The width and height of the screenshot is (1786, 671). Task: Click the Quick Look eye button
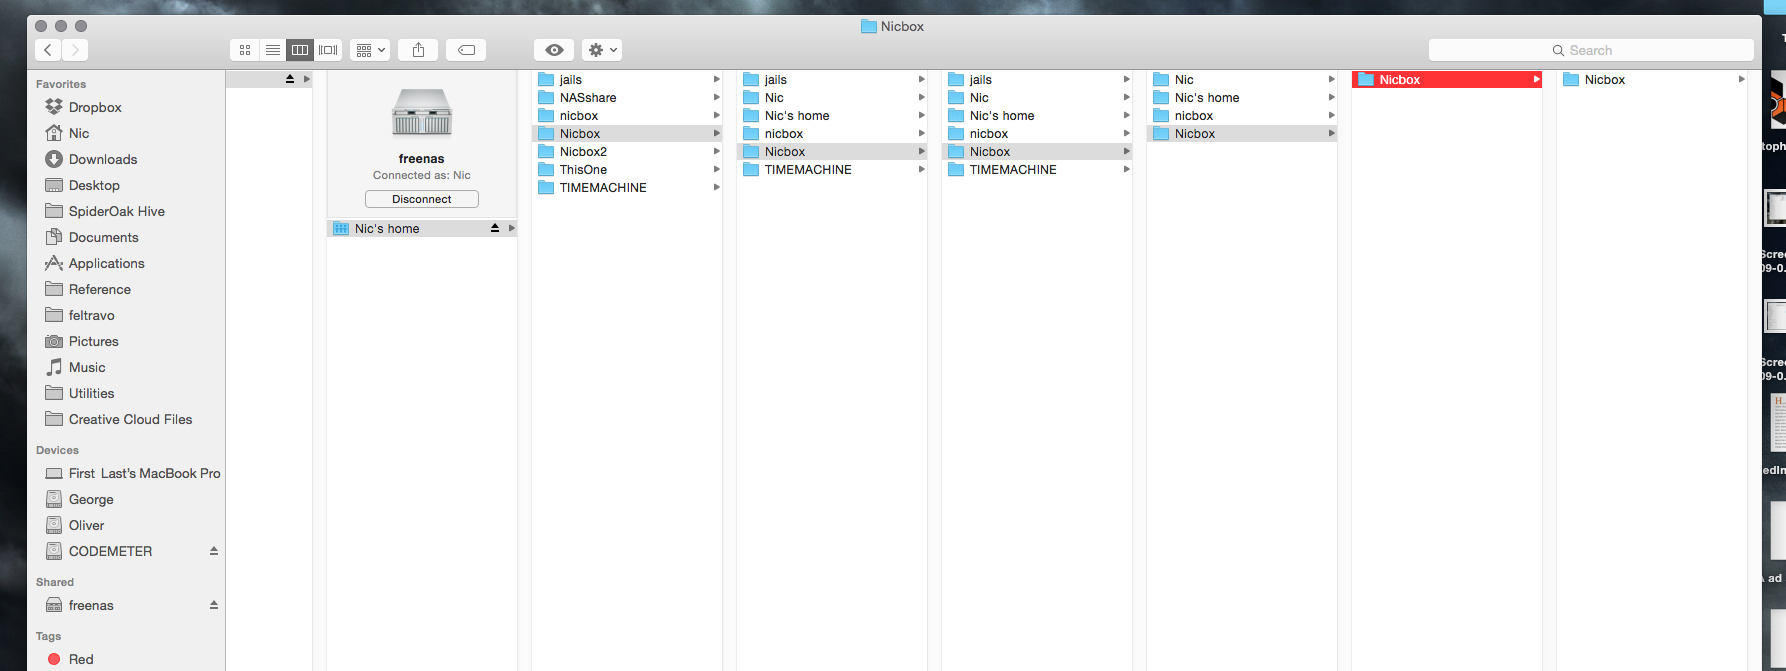click(x=554, y=50)
